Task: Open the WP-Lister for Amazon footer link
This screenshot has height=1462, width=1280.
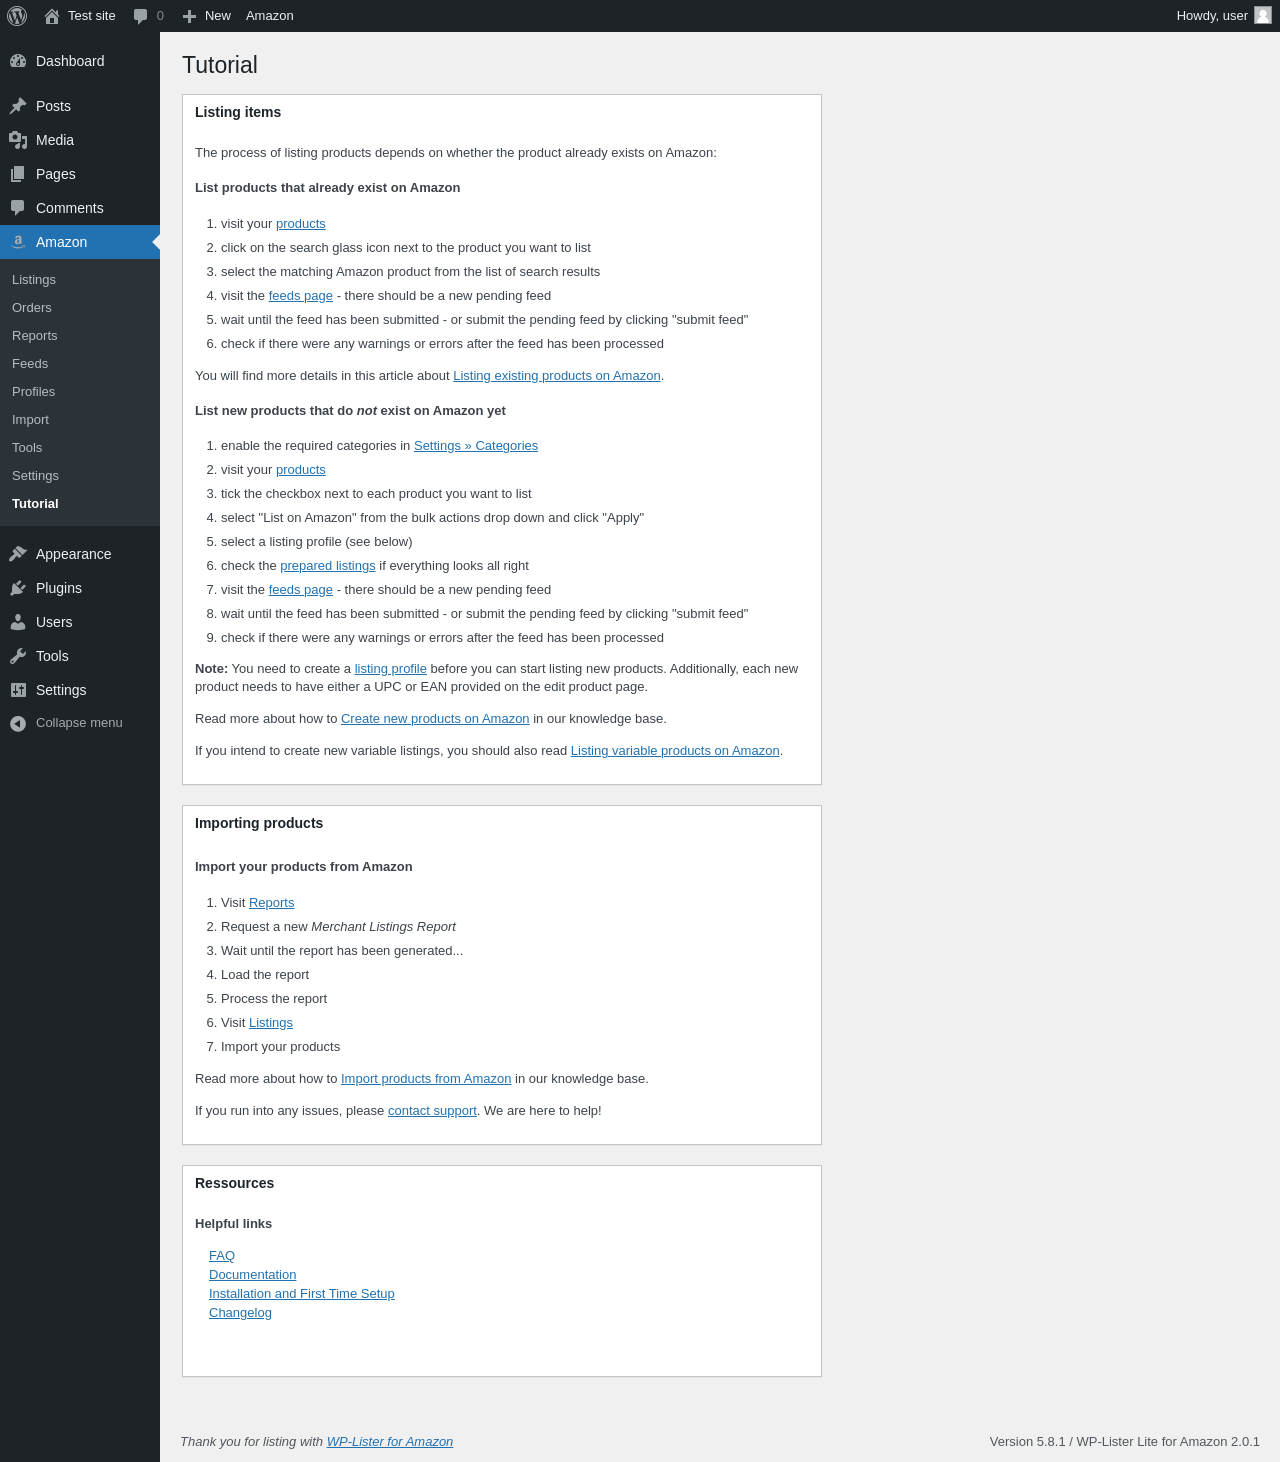Action: coord(390,1442)
